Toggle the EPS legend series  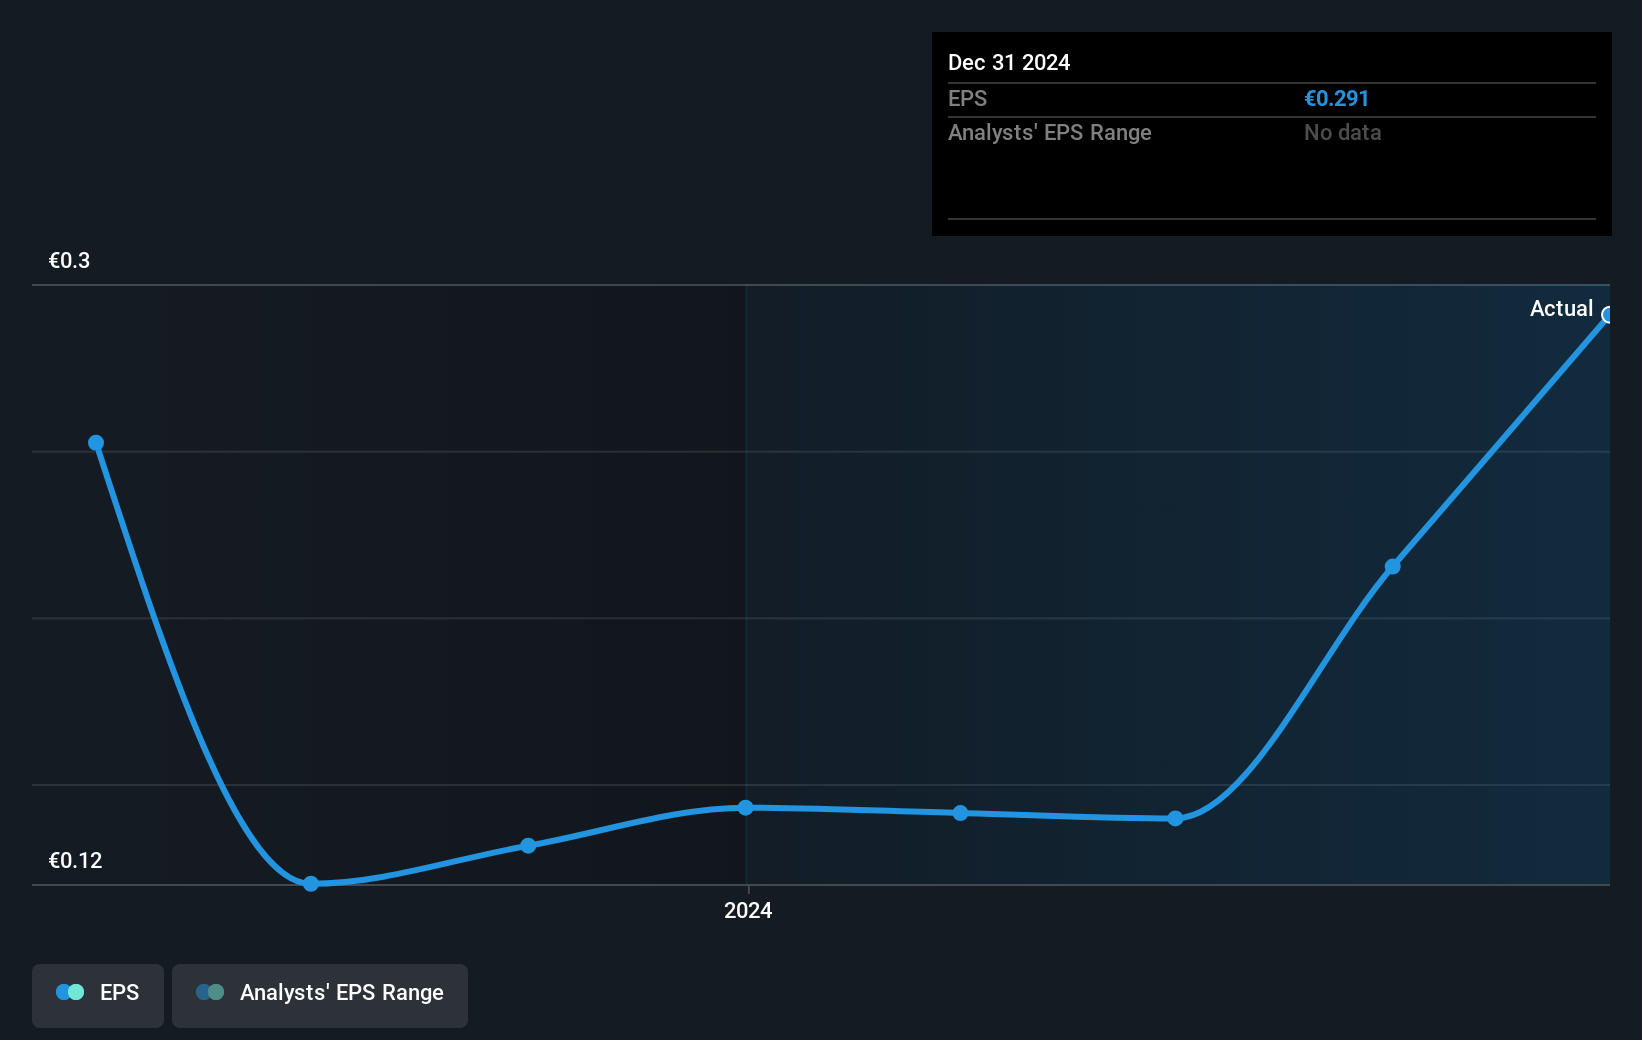click(98, 995)
